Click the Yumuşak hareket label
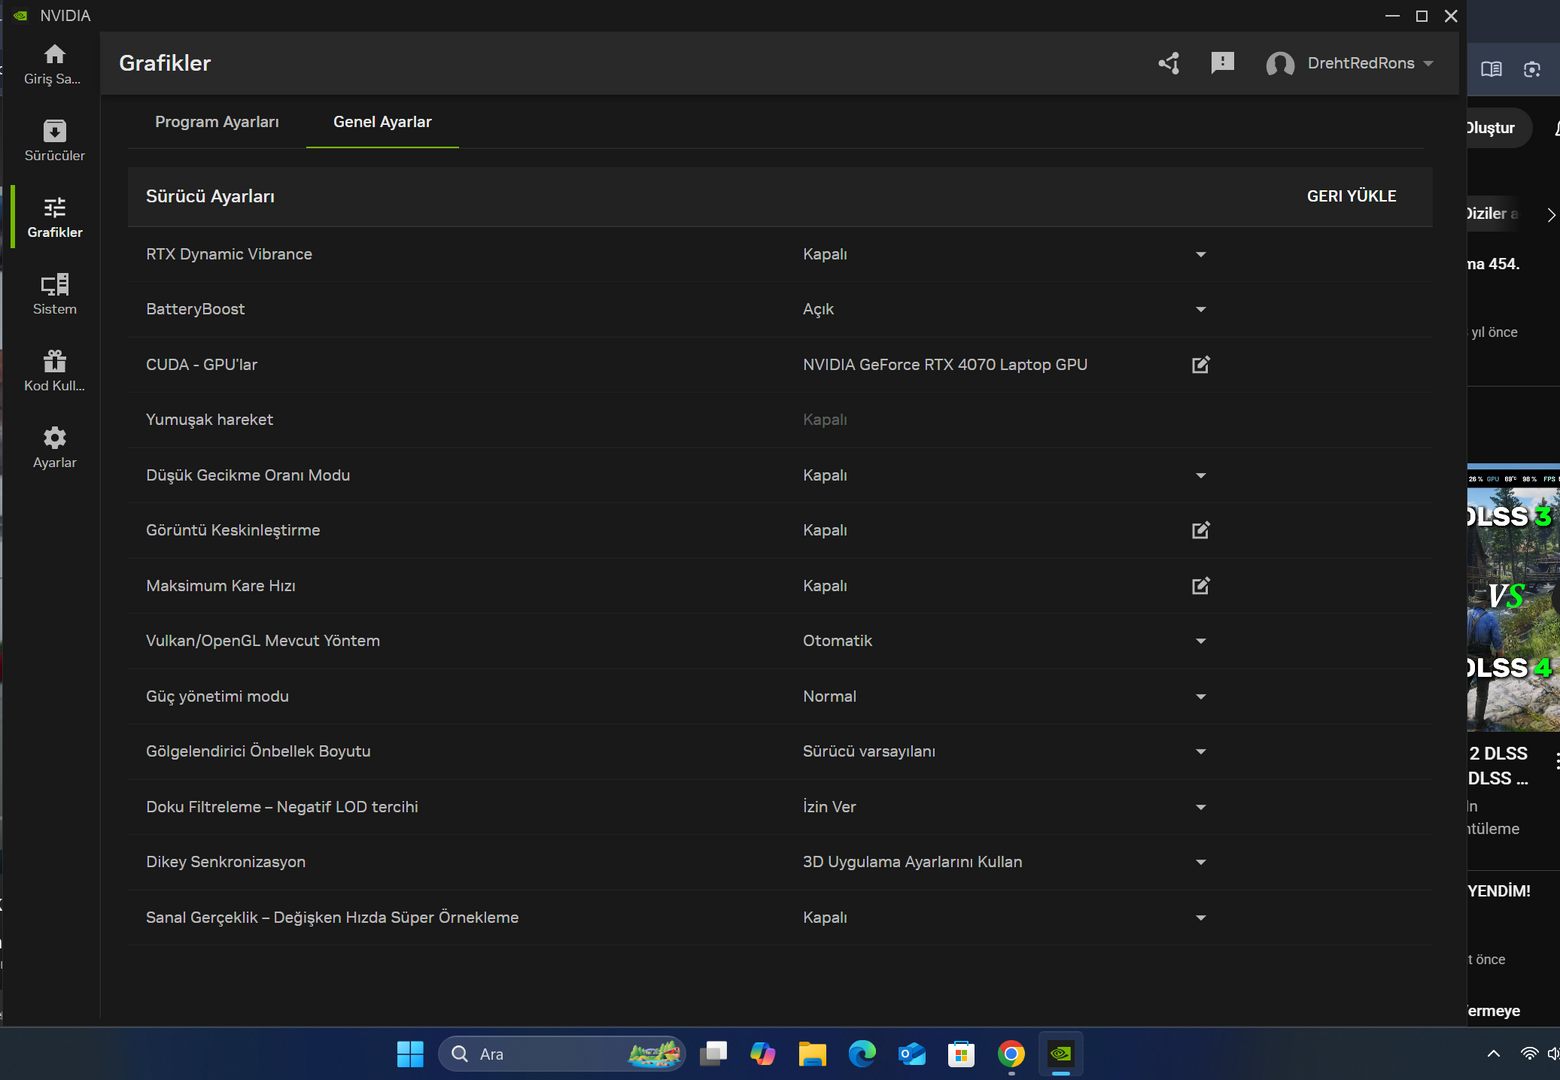The height and width of the screenshot is (1080, 1560). click(x=209, y=420)
